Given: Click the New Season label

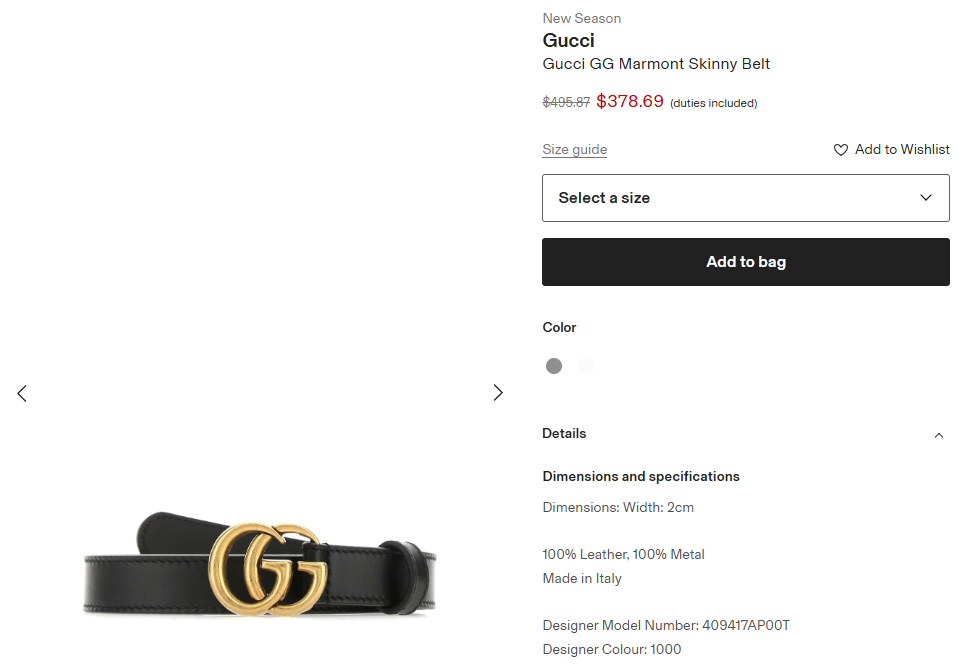Looking at the screenshot, I should tap(581, 18).
